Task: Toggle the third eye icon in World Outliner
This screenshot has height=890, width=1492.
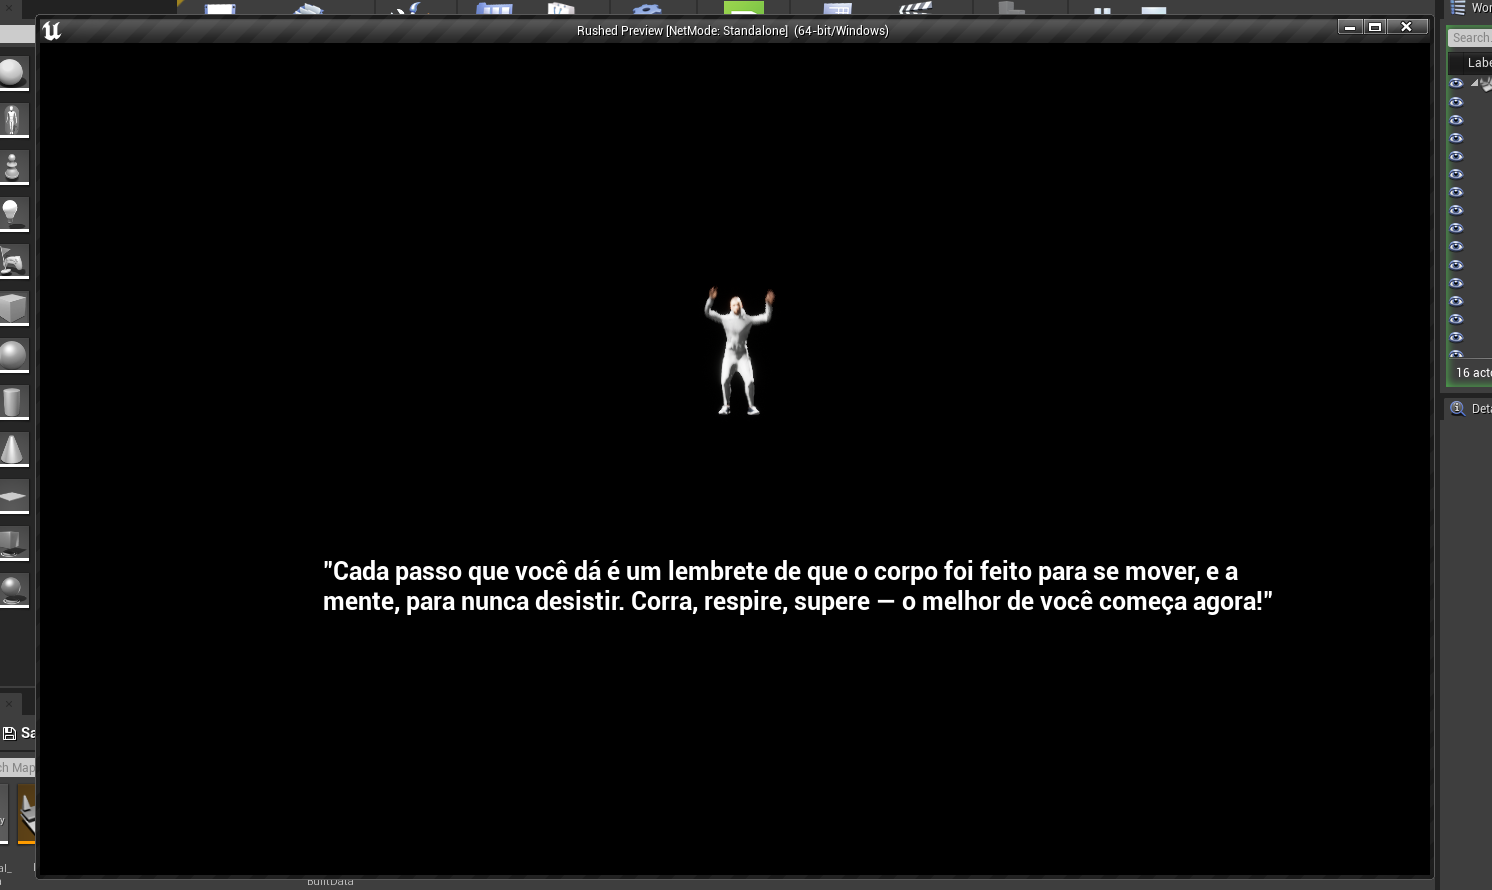Action: tap(1456, 120)
